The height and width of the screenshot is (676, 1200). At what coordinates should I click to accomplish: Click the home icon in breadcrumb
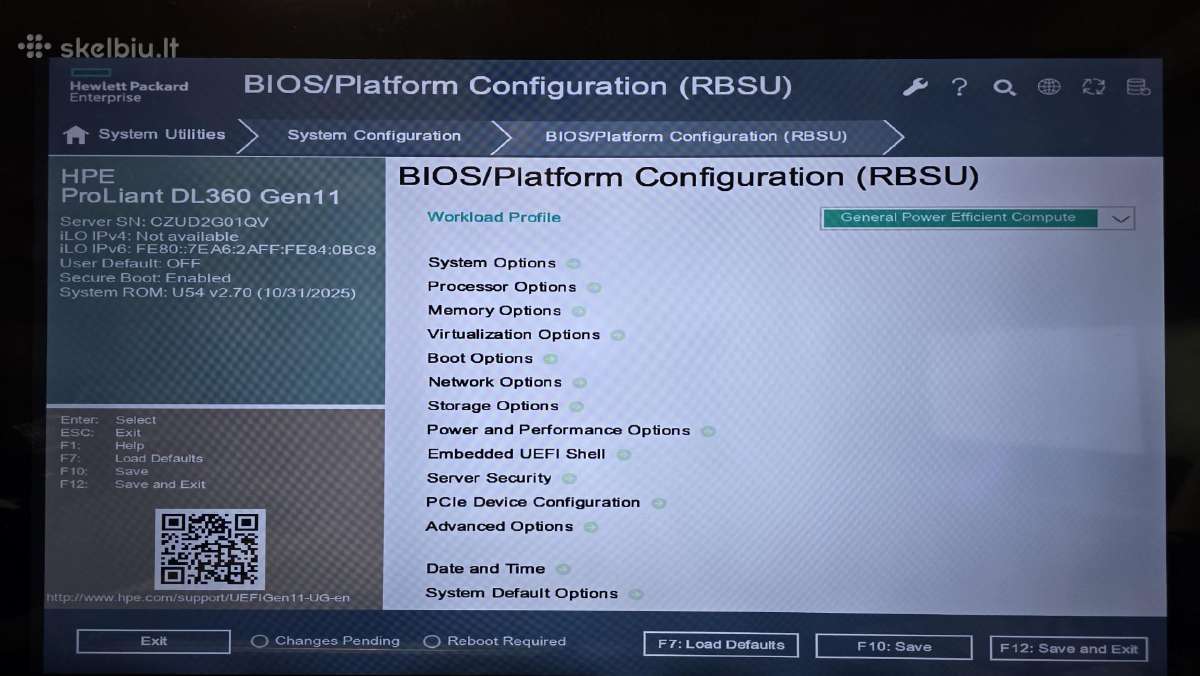click(75, 135)
